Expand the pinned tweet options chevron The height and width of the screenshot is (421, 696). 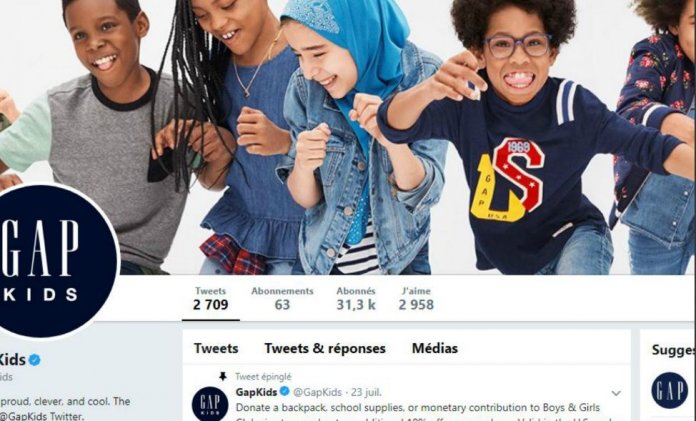(x=616, y=393)
